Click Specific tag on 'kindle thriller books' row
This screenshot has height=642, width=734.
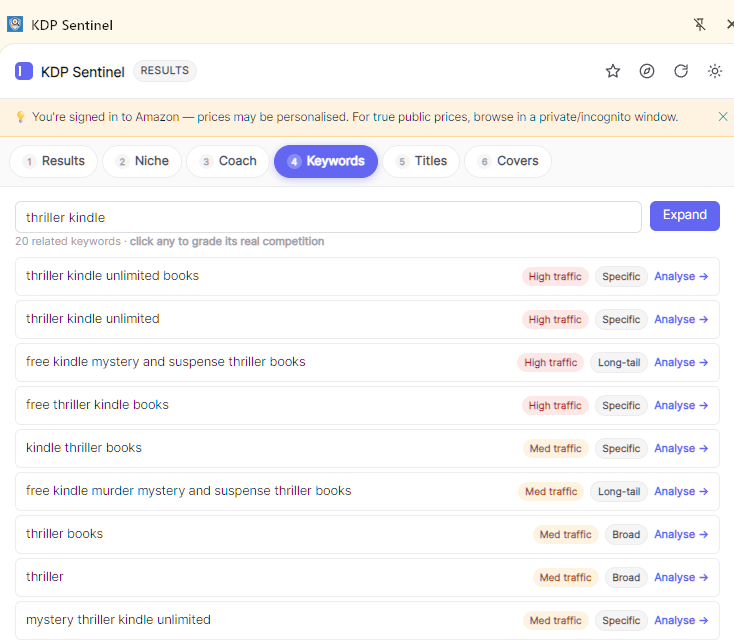coord(621,449)
